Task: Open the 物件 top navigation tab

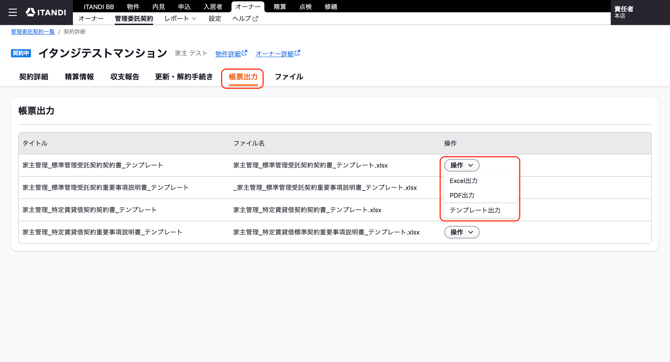Action: (x=133, y=7)
